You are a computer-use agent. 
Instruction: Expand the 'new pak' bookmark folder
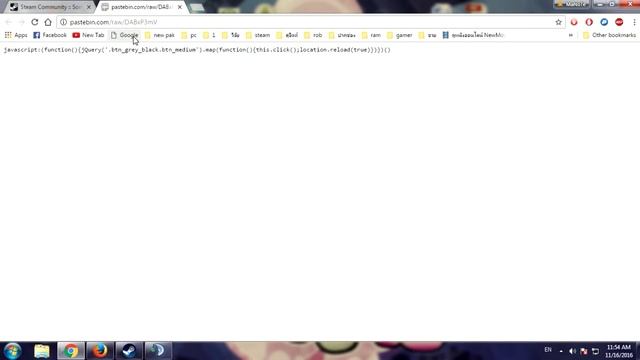(x=160, y=35)
